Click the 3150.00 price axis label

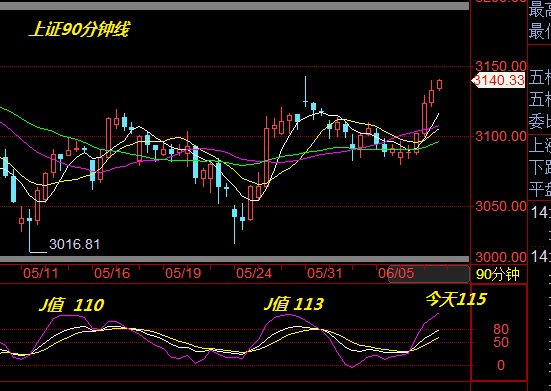click(501, 66)
